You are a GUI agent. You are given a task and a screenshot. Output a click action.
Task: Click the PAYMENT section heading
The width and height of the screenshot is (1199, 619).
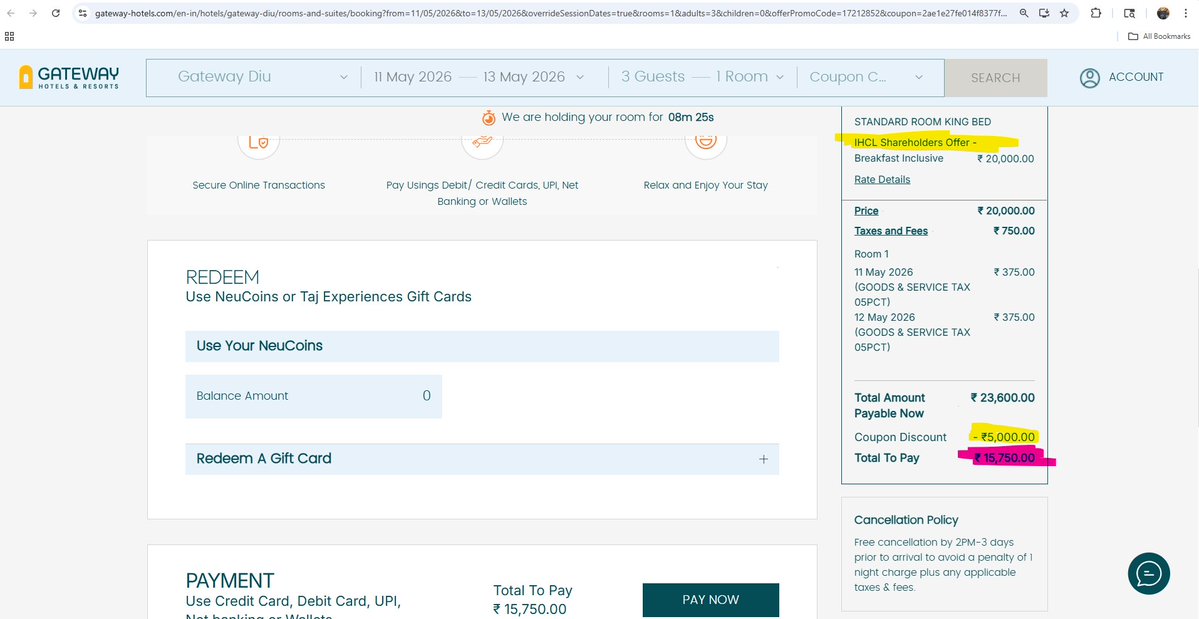pyautogui.click(x=230, y=581)
